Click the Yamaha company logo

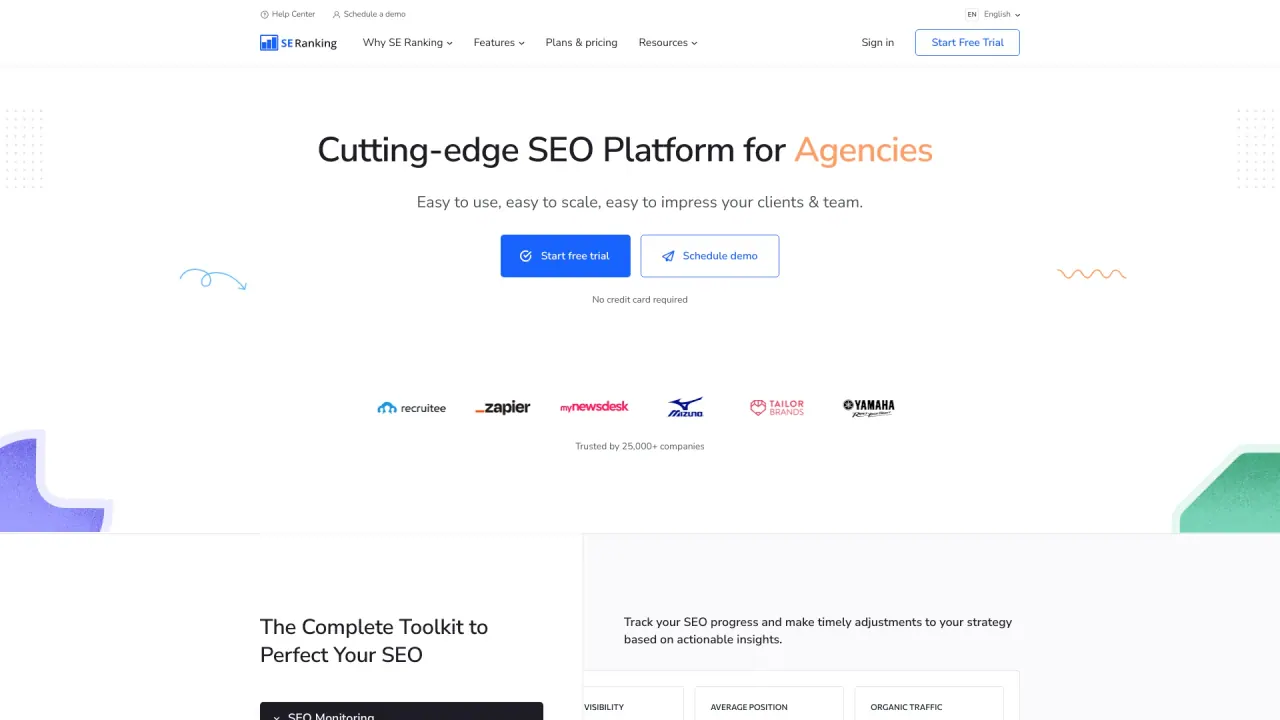coord(868,407)
